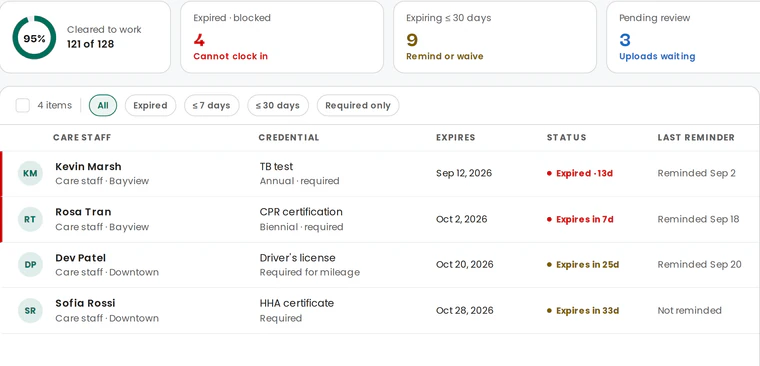Image resolution: width=760 pixels, height=366 pixels.
Task: Click the CPR certification credential
Action: click(301, 212)
